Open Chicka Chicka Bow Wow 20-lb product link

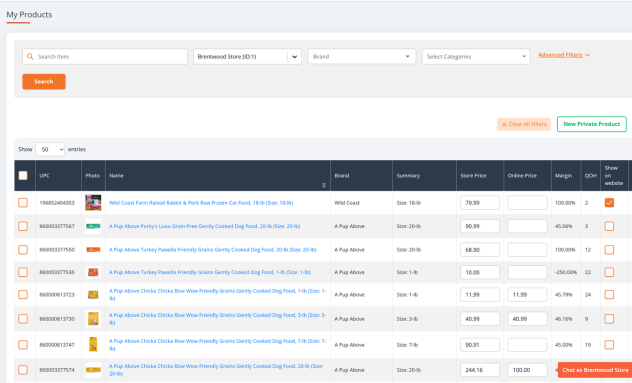pos(216,370)
